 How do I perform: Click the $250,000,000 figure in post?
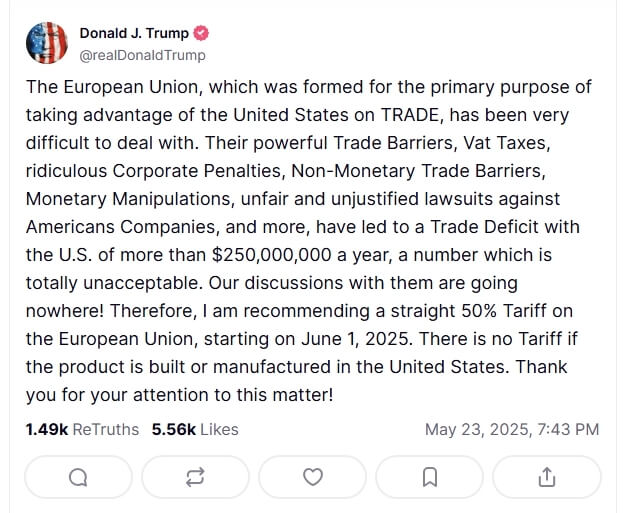[x=272, y=255]
